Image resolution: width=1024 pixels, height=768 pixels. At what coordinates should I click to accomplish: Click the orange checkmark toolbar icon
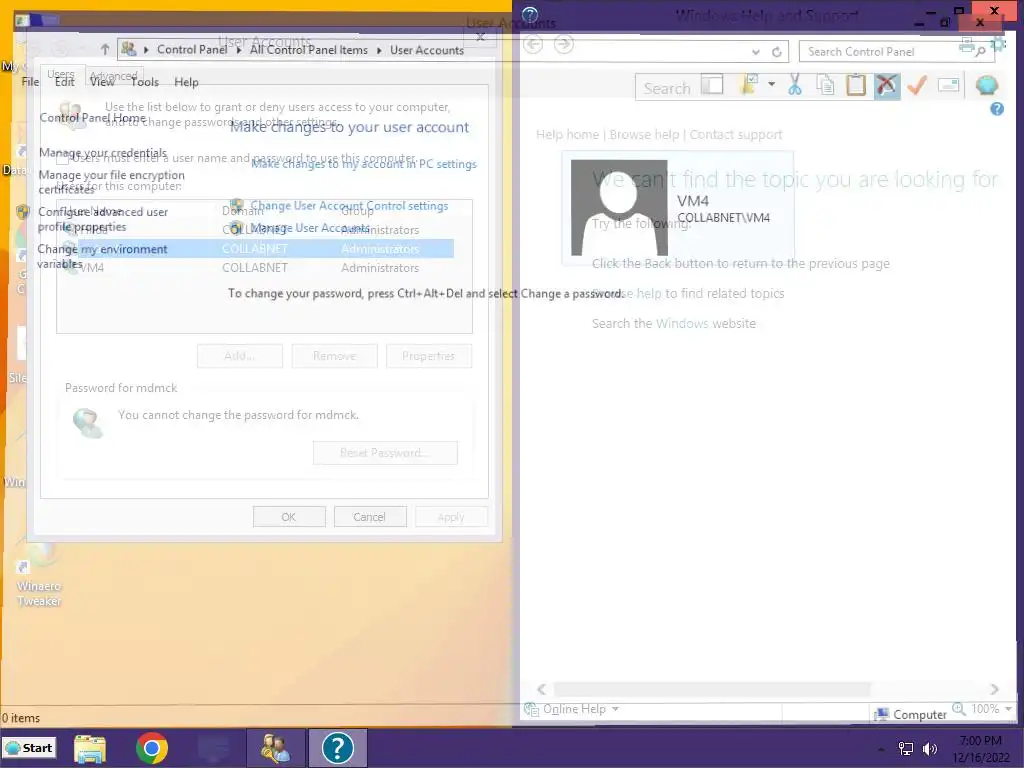click(917, 86)
